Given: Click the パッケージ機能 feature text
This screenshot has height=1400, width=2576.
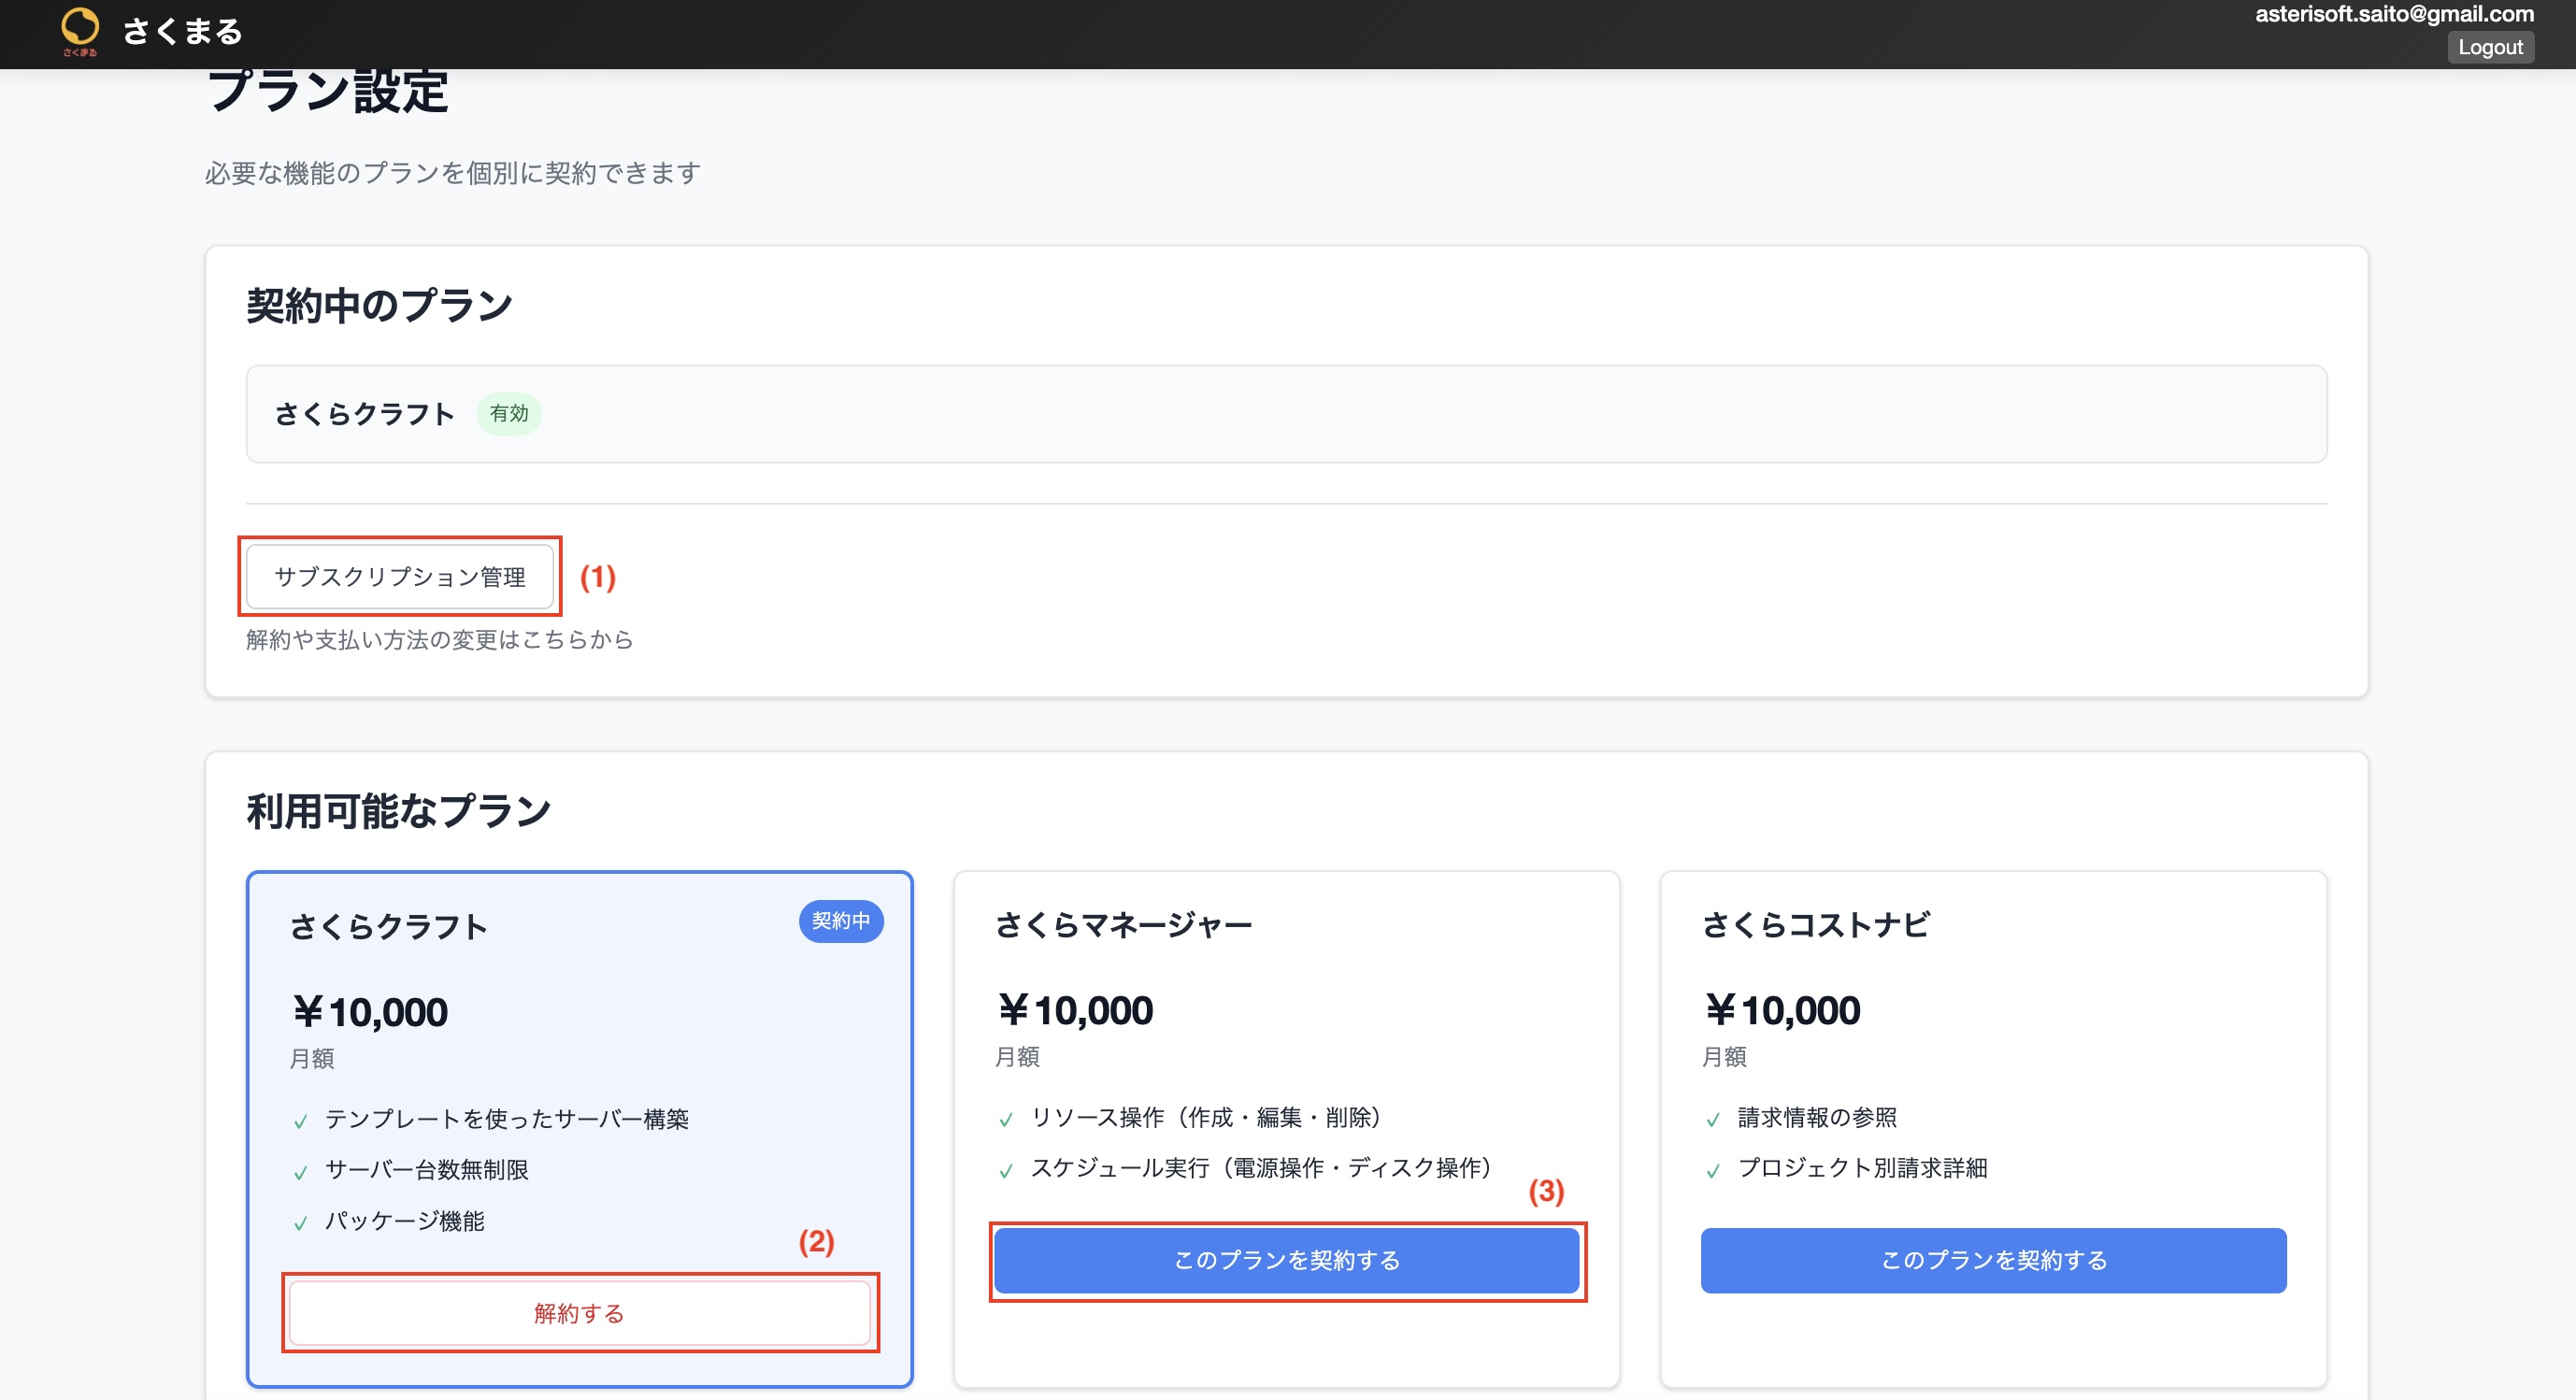Looking at the screenshot, I should pos(405,1221).
